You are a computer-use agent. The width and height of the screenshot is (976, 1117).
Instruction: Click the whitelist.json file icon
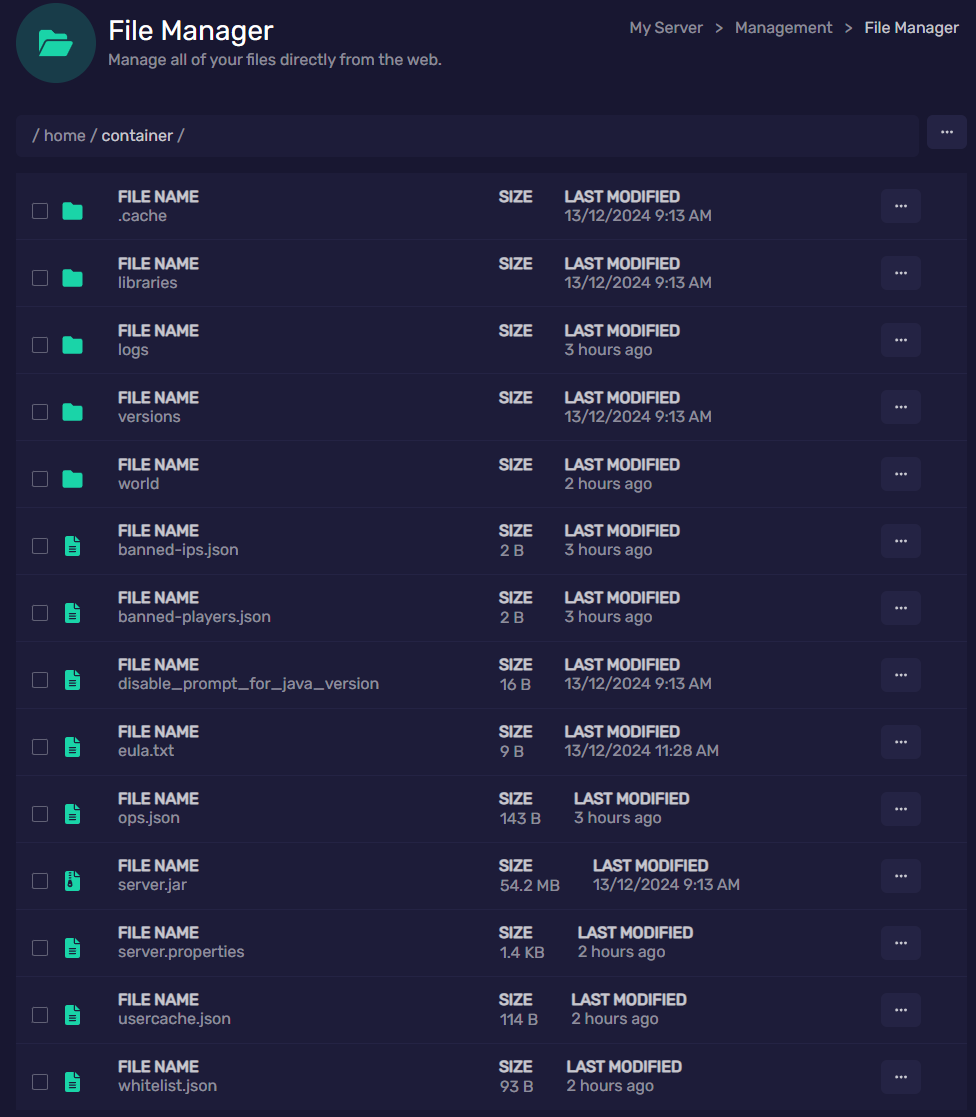pos(72,1081)
